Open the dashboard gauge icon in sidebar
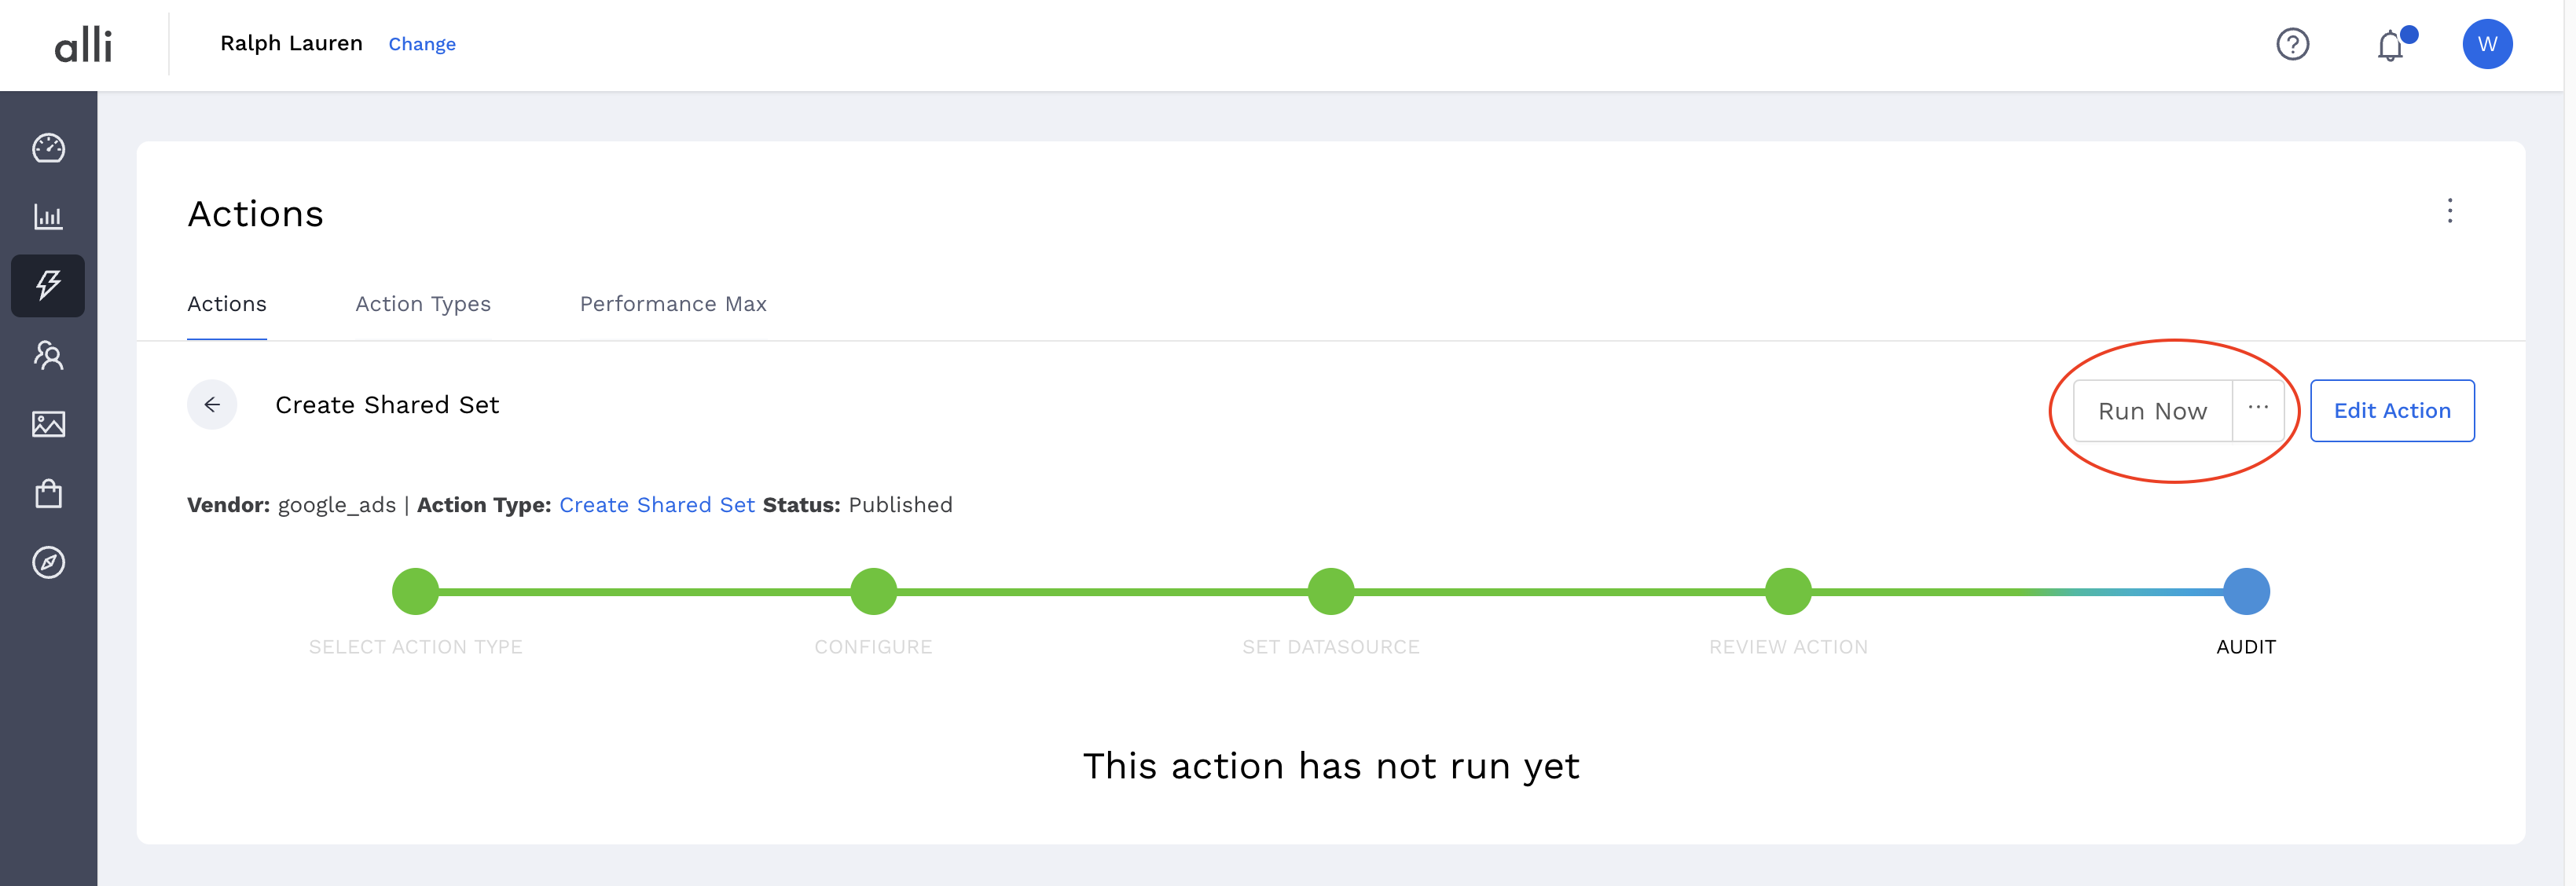Image resolution: width=2576 pixels, height=886 pixels. coord(48,148)
